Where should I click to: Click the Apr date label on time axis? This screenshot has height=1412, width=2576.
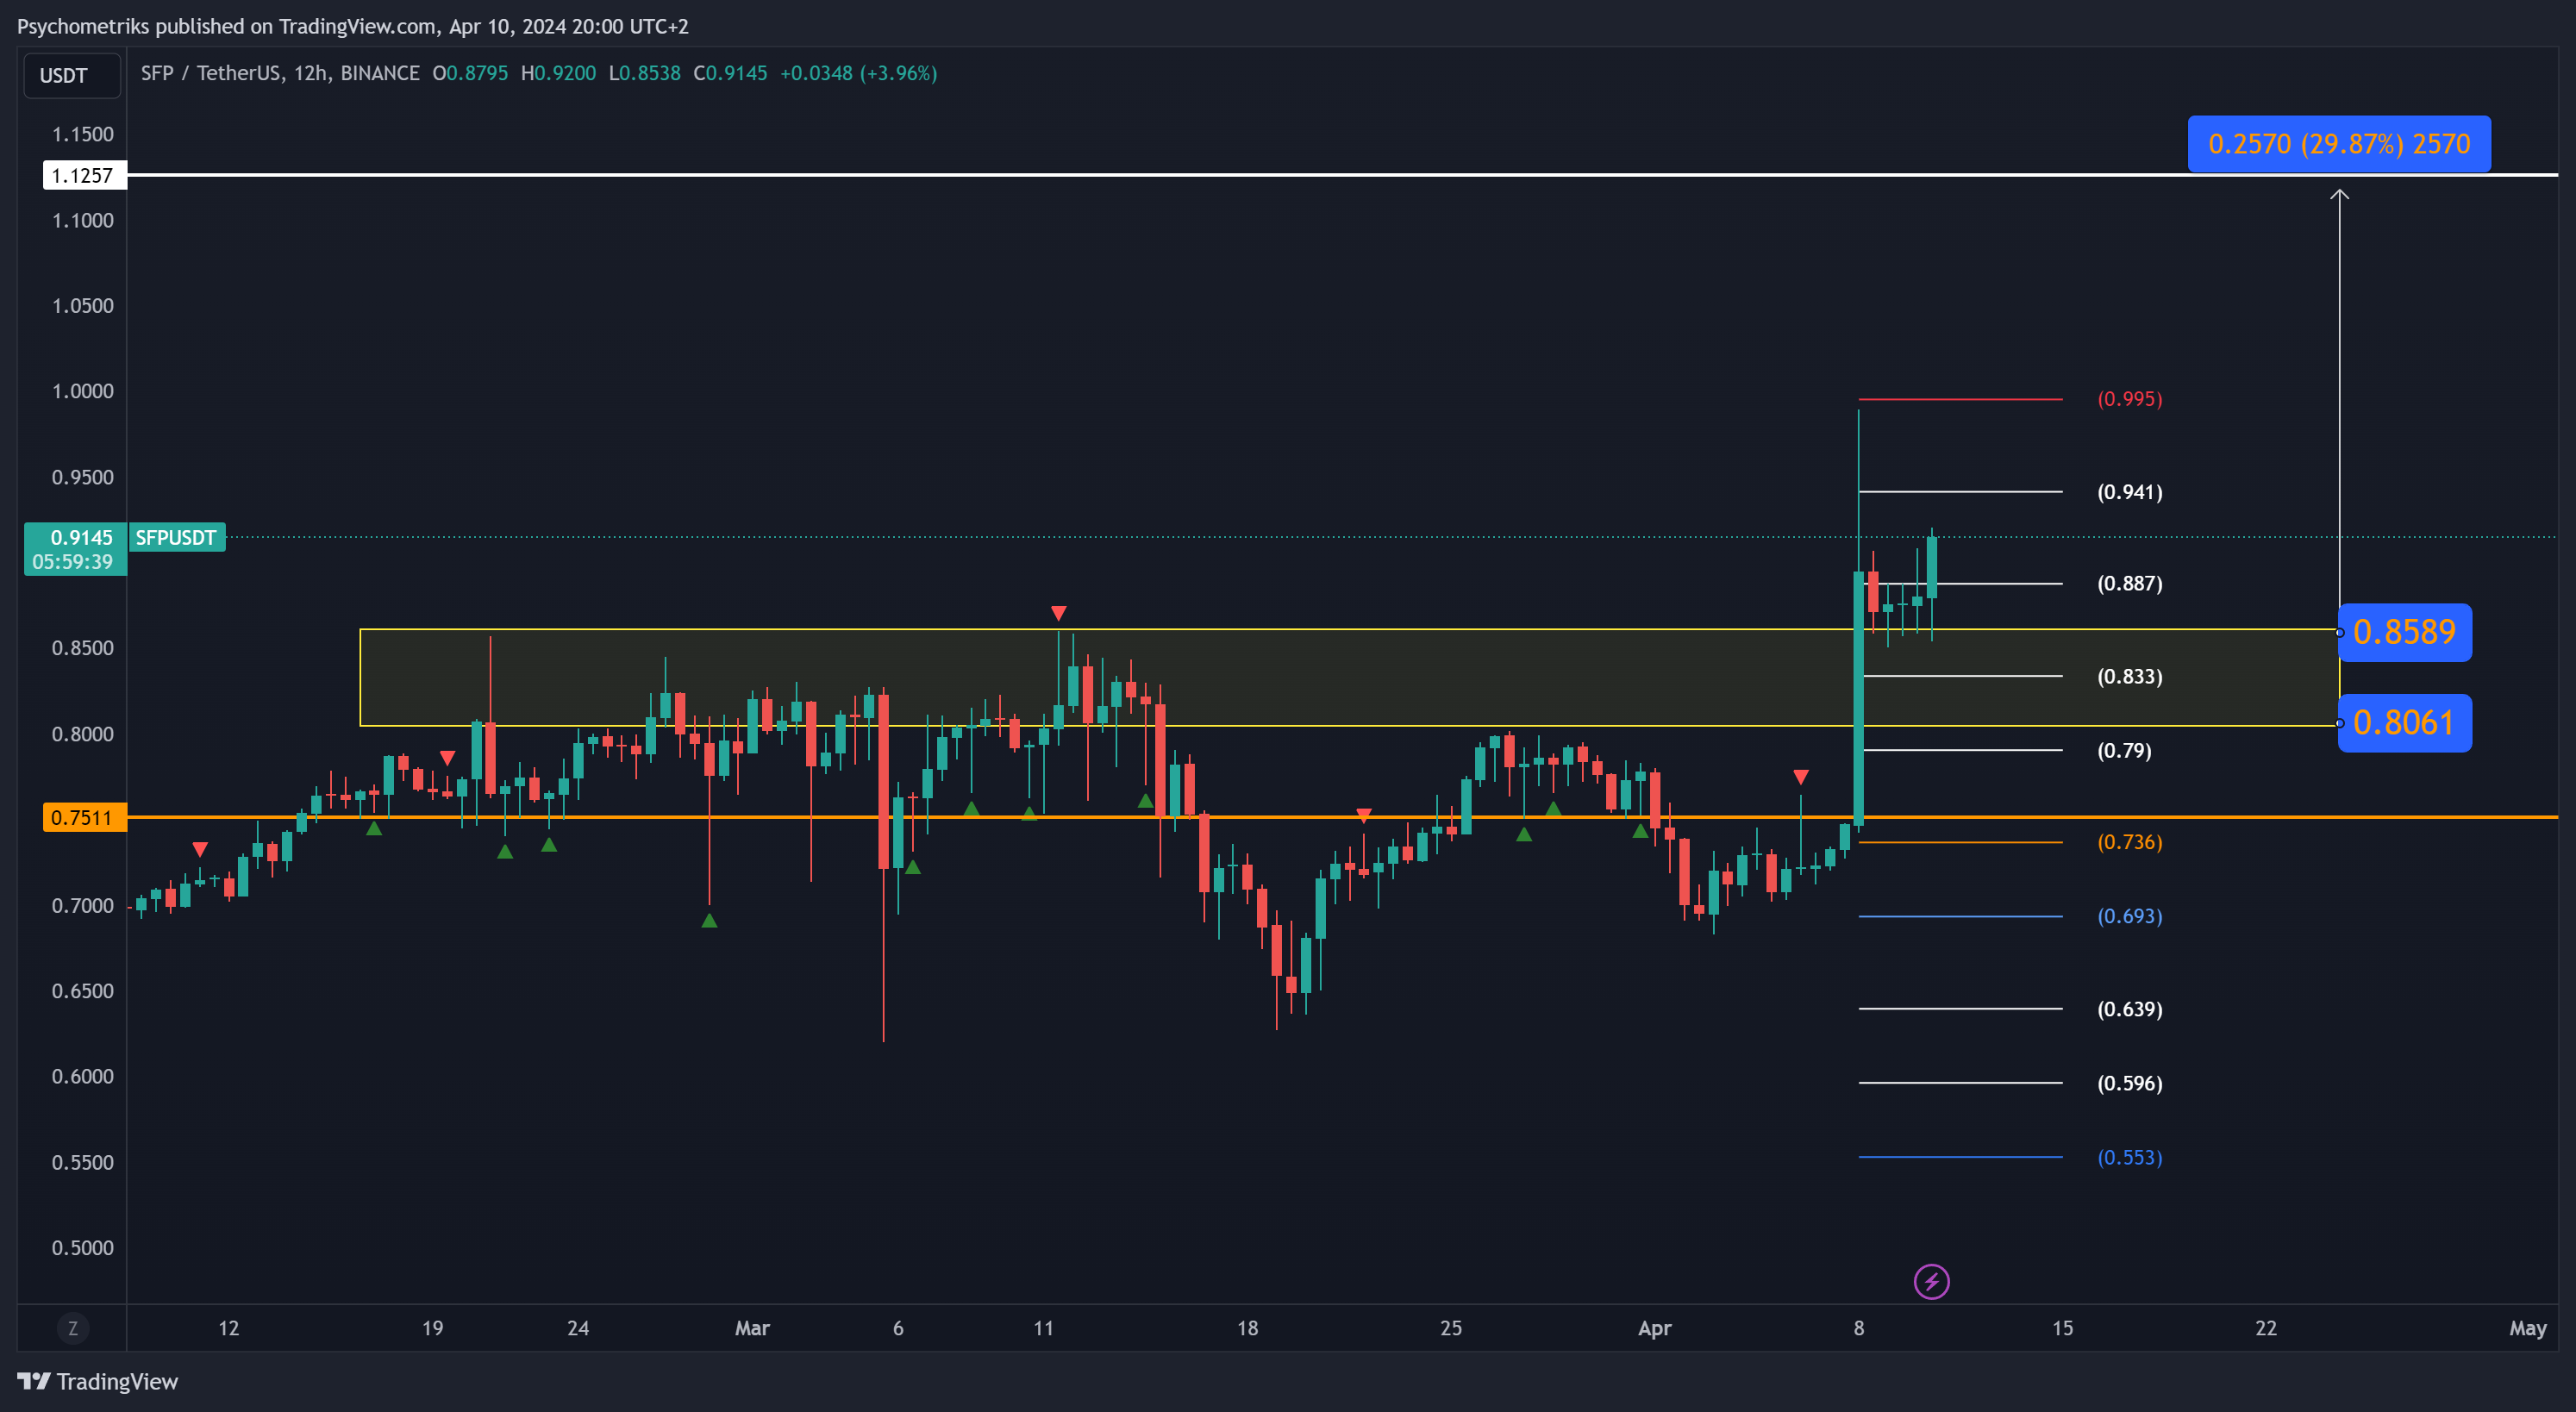(x=1654, y=1328)
